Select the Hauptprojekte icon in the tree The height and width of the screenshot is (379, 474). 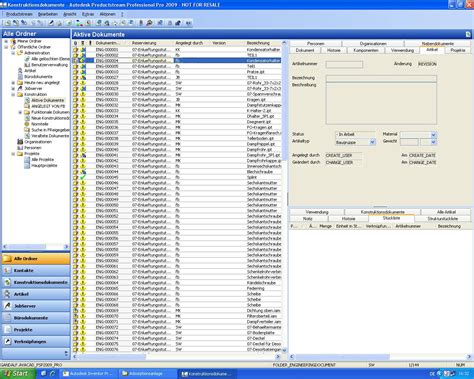click(x=27, y=166)
